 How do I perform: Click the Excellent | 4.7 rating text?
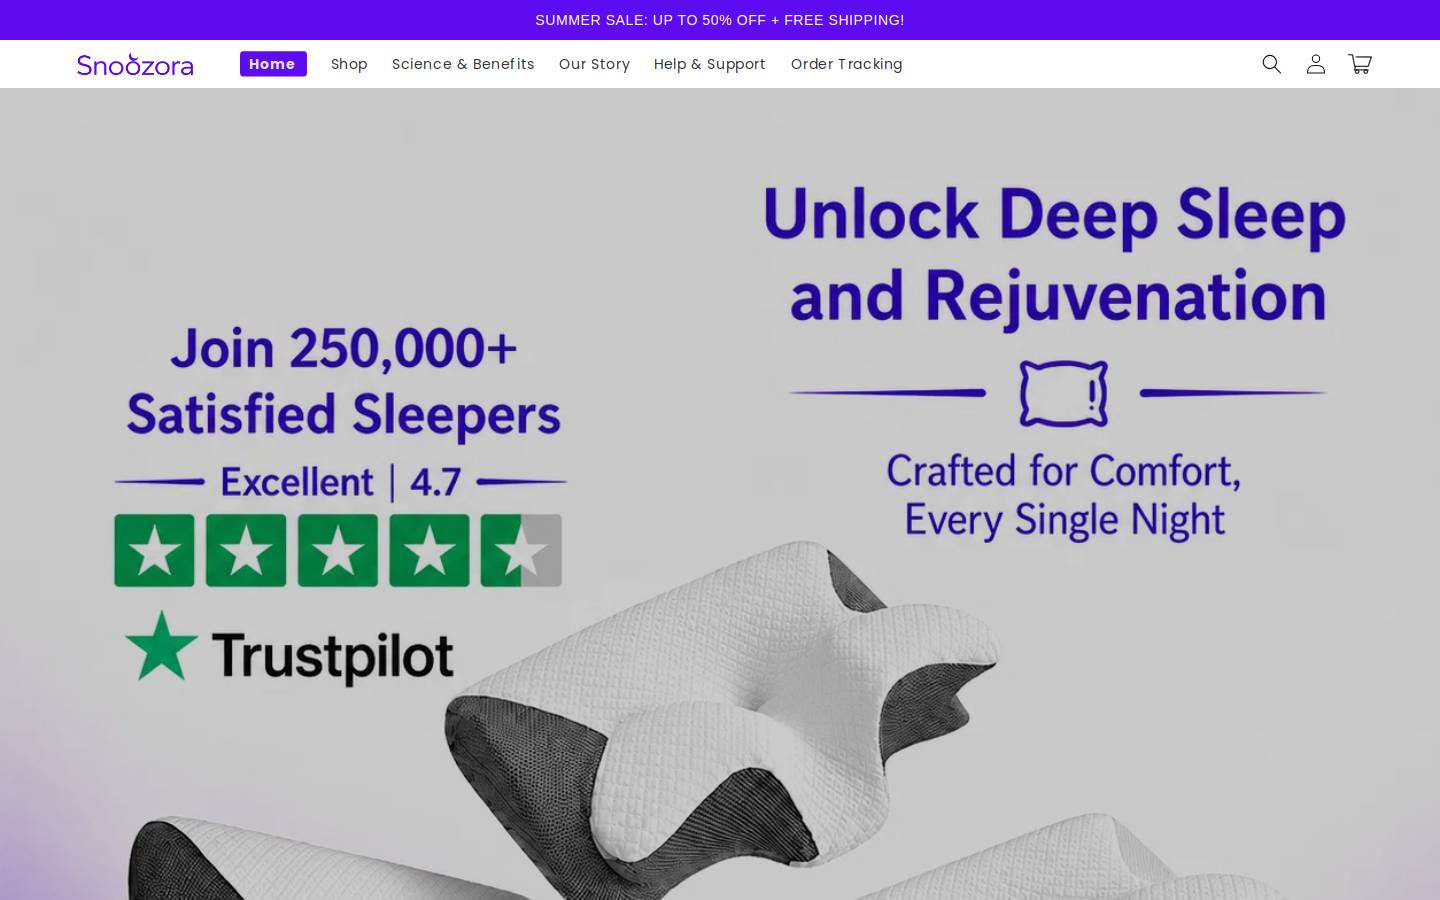click(x=341, y=482)
